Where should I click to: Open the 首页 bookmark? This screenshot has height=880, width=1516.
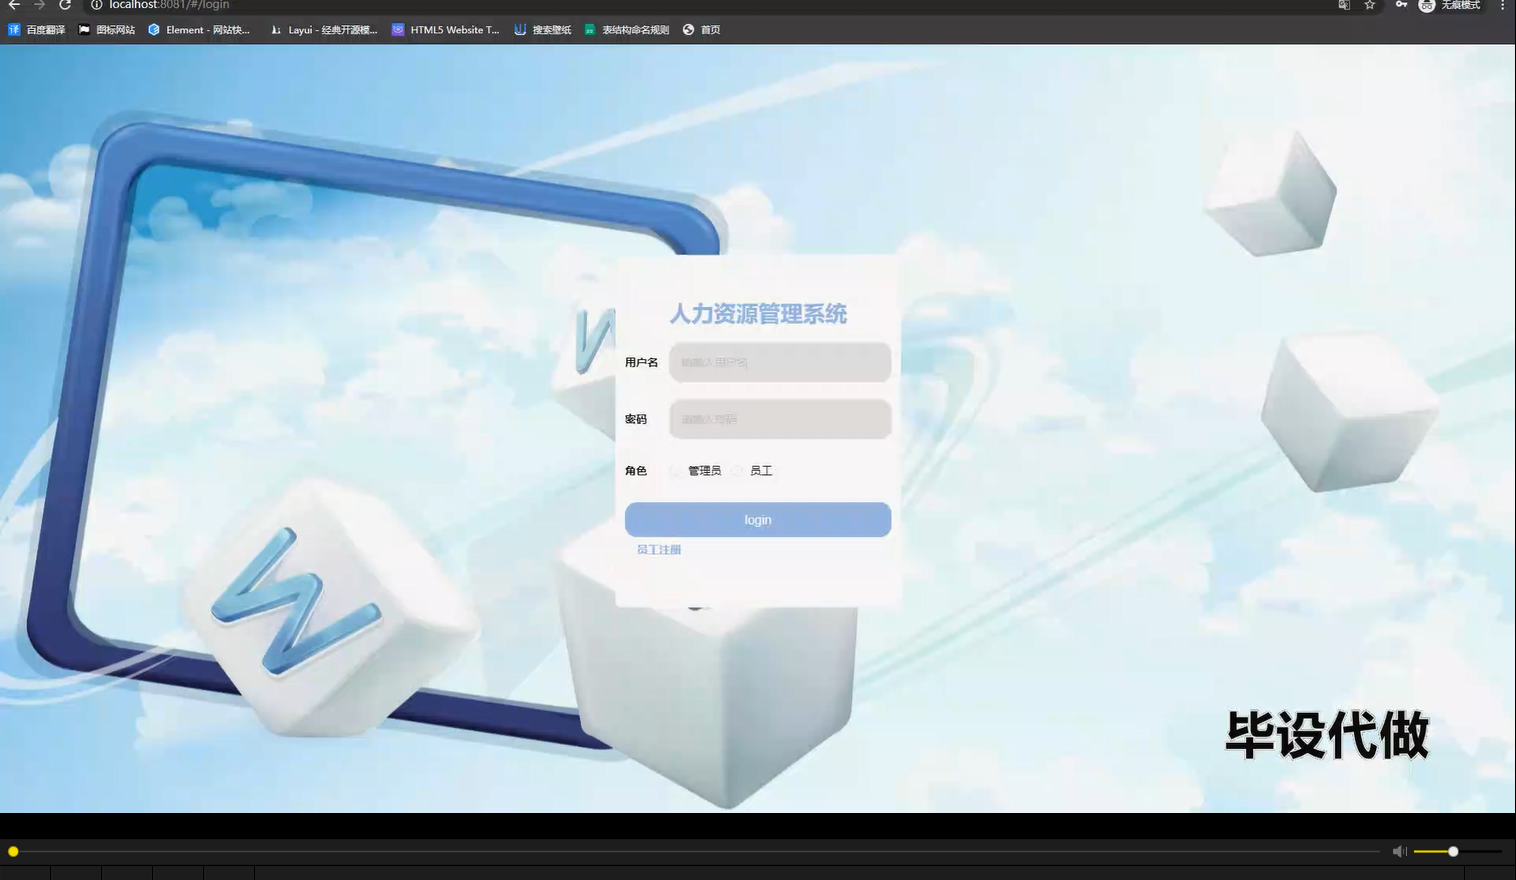(701, 30)
